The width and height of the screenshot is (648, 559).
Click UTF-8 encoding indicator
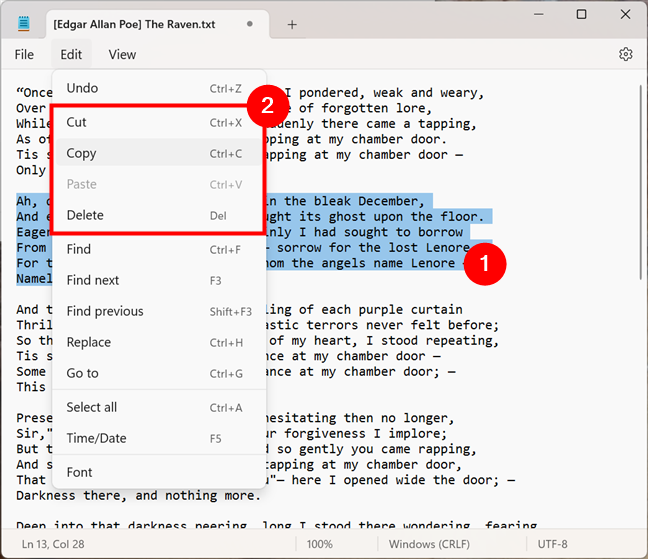point(553,544)
